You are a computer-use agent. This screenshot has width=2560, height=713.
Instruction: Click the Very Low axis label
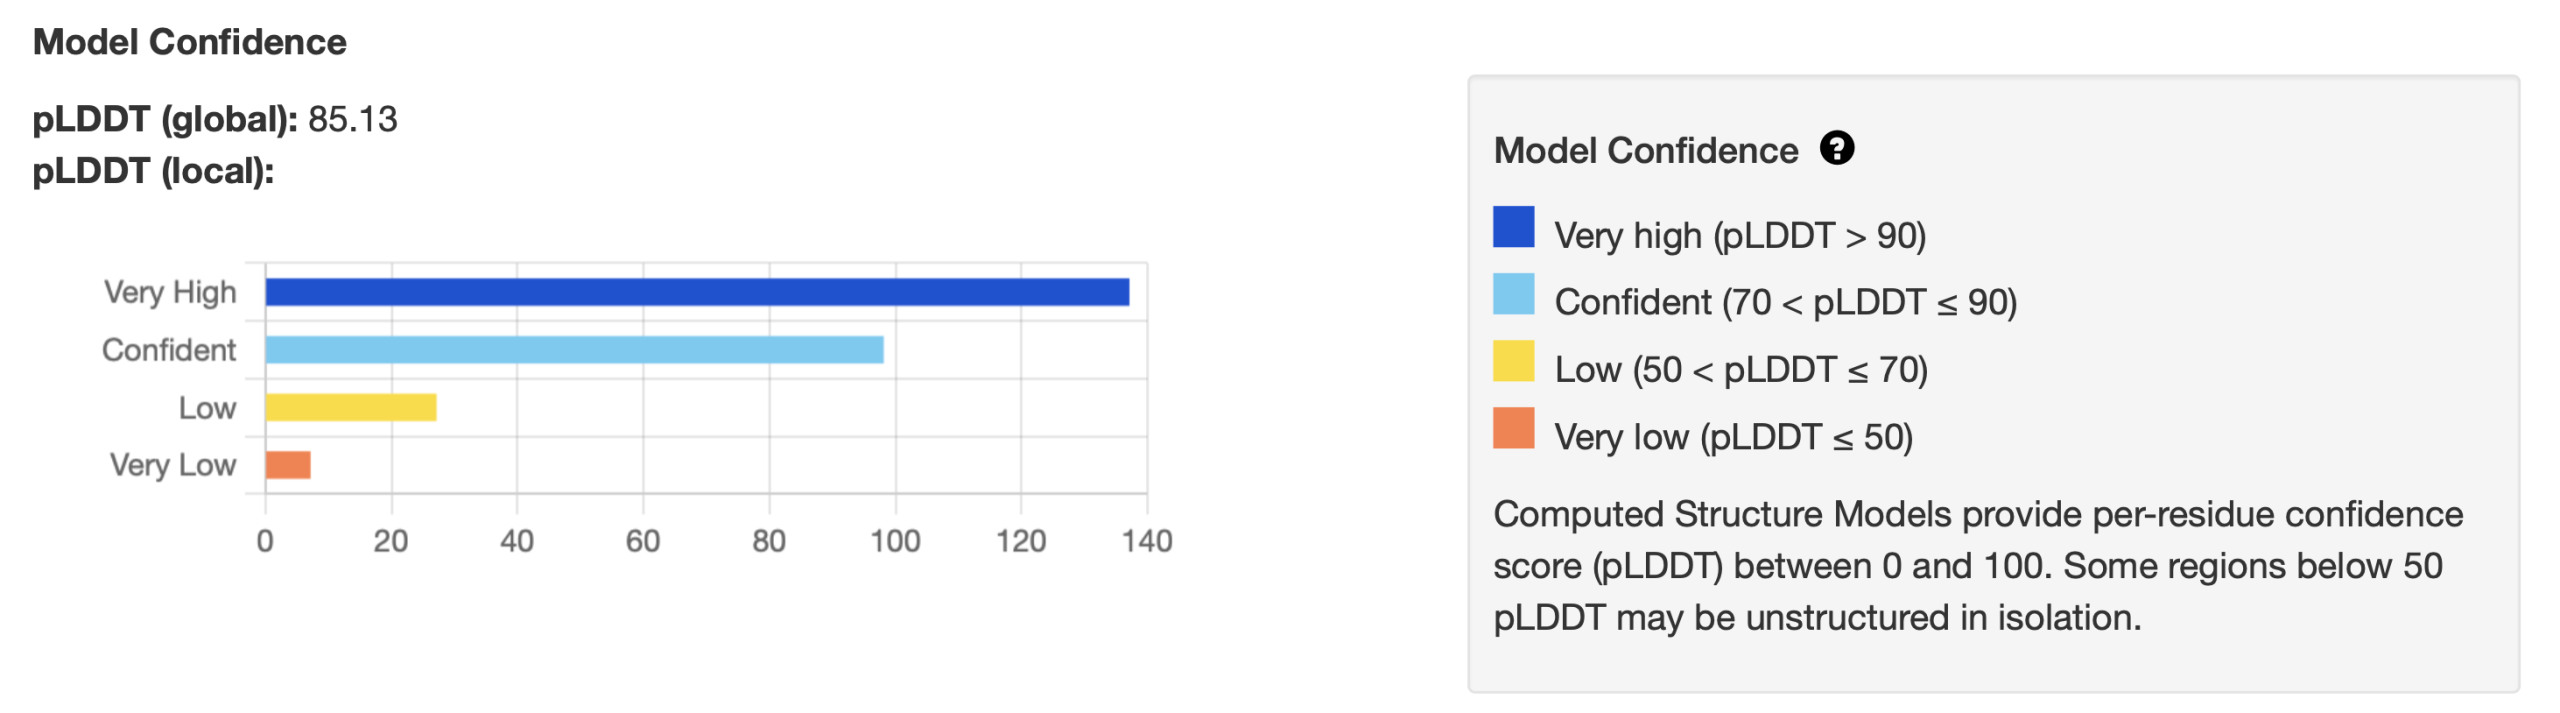[x=172, y=465]
